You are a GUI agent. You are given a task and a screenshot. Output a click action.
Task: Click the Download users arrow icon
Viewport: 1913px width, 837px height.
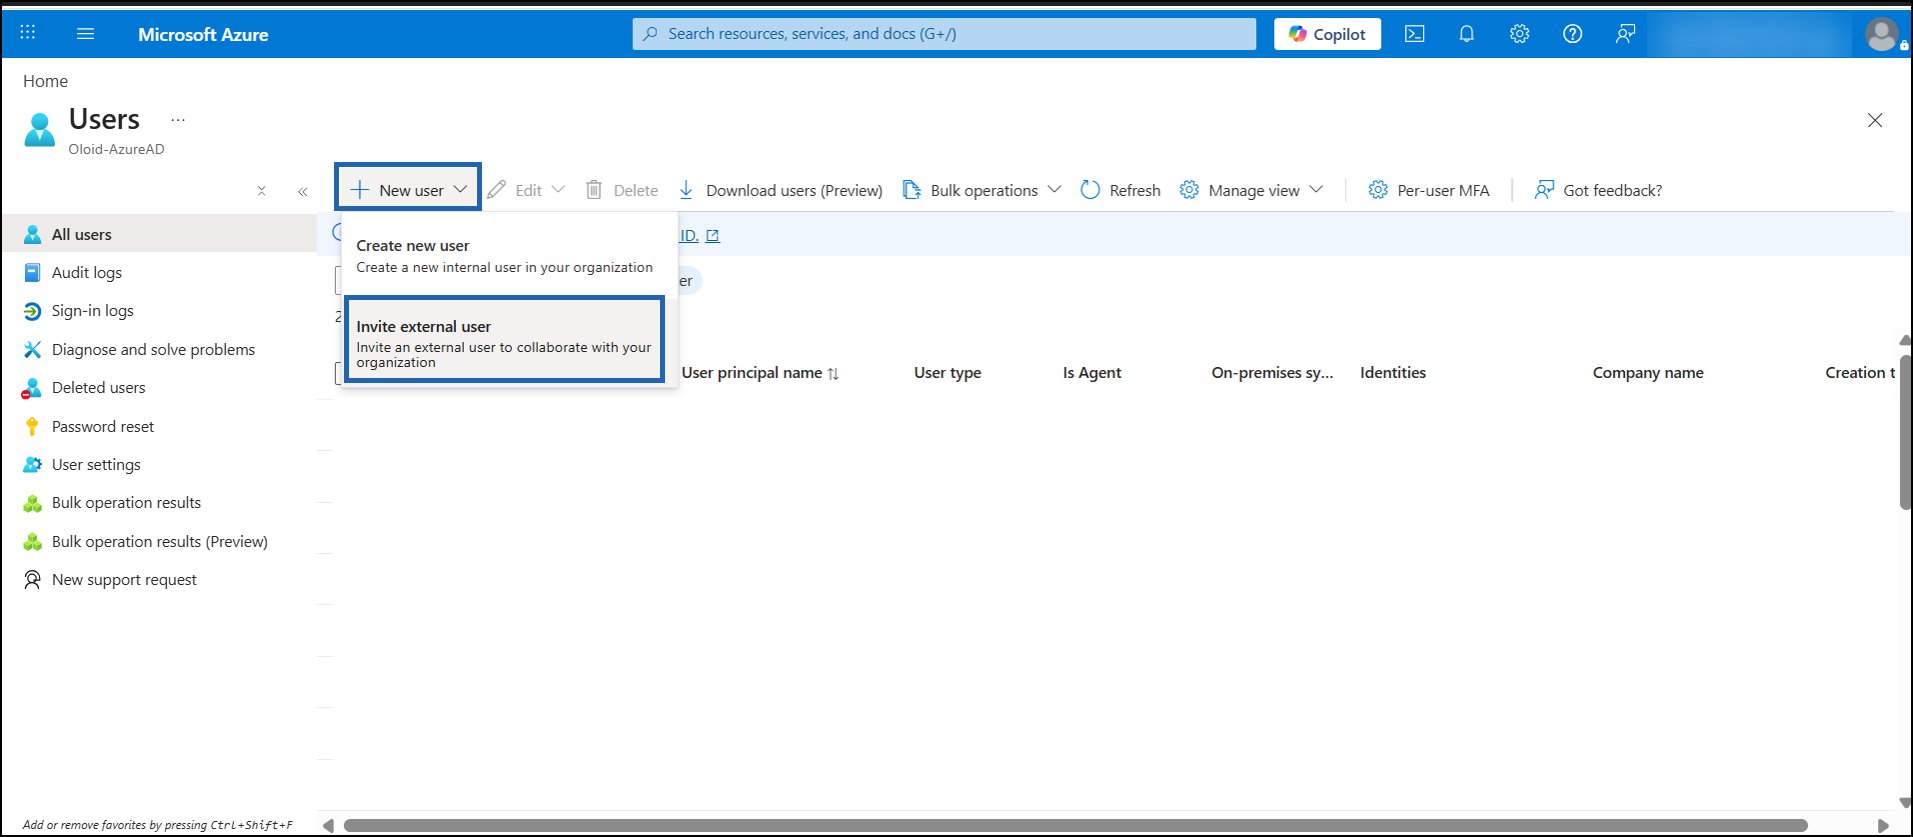(x=686, y=190)
